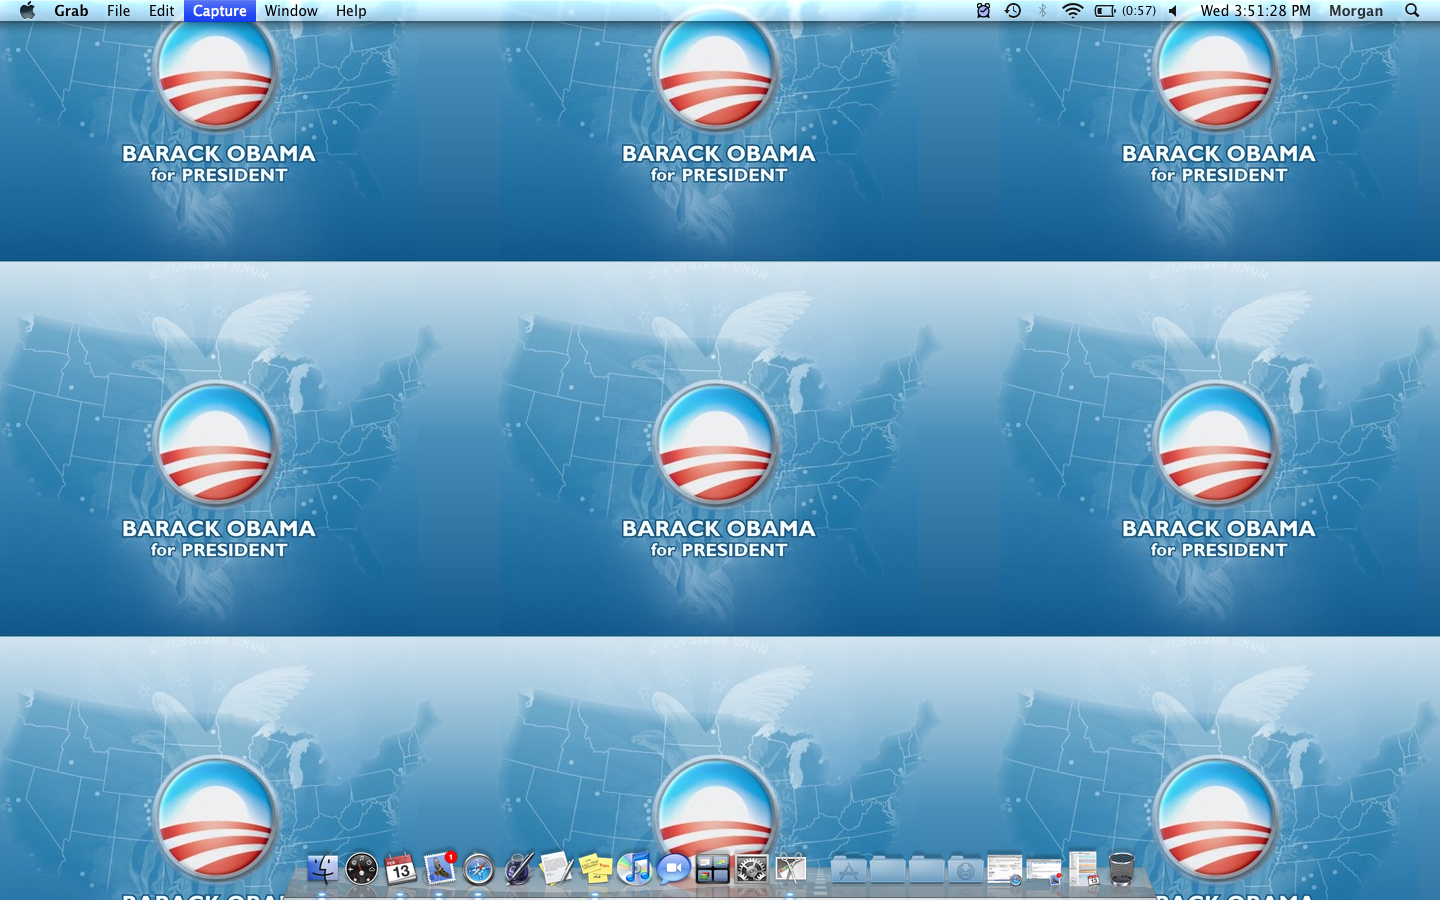
Task: Click the Bluetooth status icon
Action: [x=1042, y=10]
